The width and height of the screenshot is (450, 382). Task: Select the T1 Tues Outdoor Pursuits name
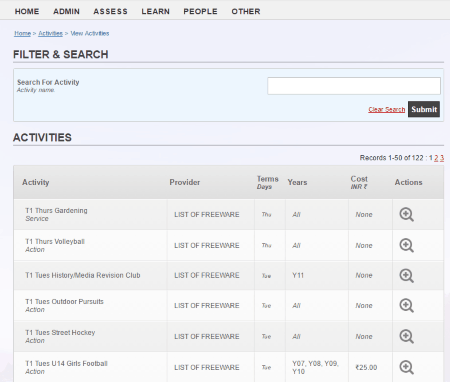[x=64, y=302]
